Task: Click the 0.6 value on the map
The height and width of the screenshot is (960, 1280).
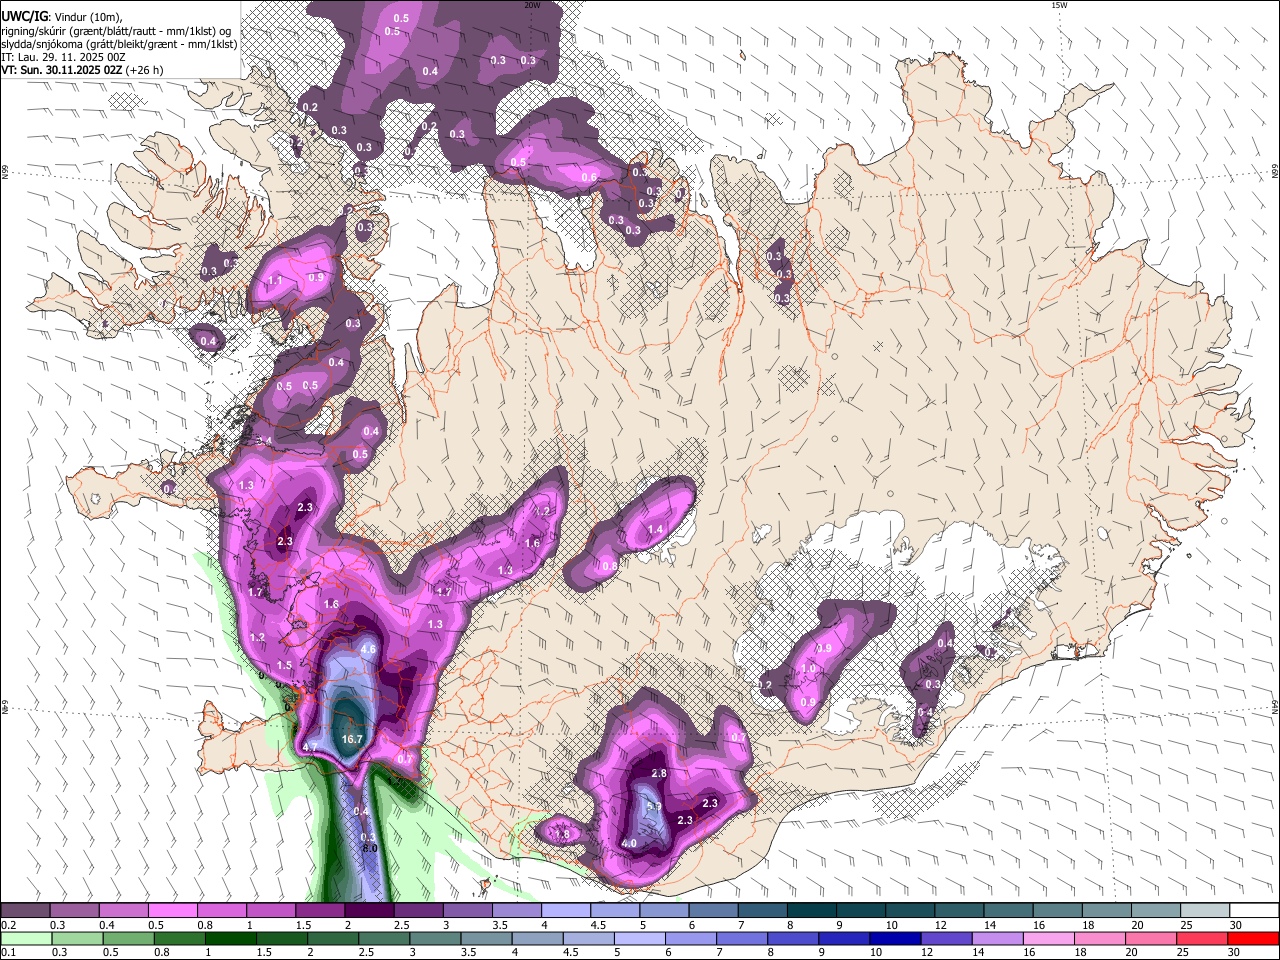Action: [x=589, y=178]
